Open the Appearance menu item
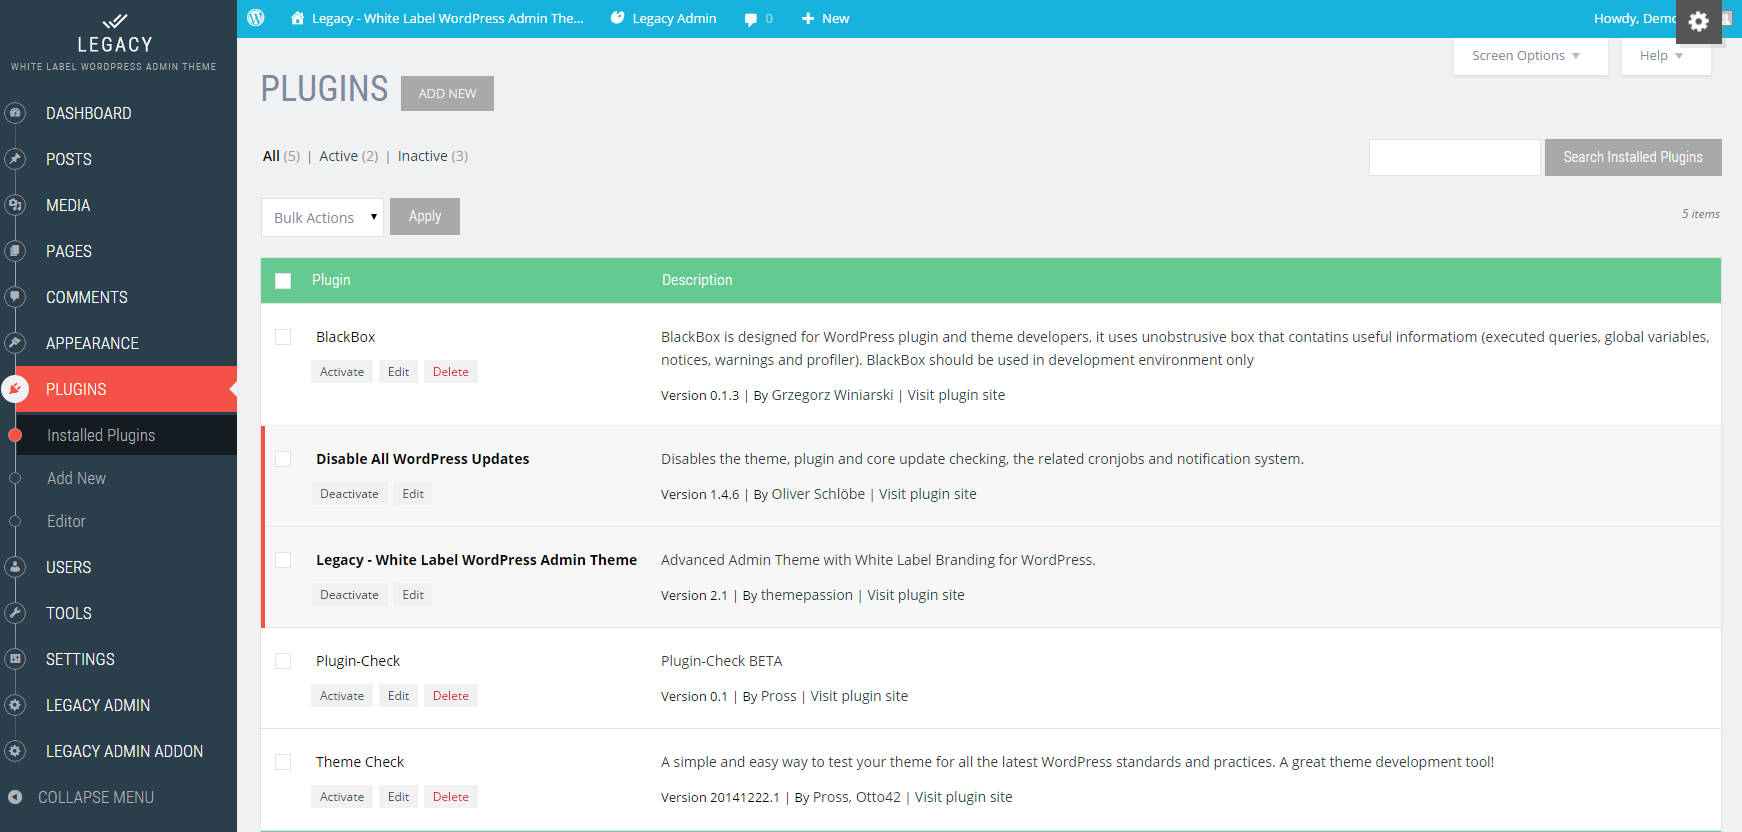Screen dimensions: 1742x832 point(92,343)
